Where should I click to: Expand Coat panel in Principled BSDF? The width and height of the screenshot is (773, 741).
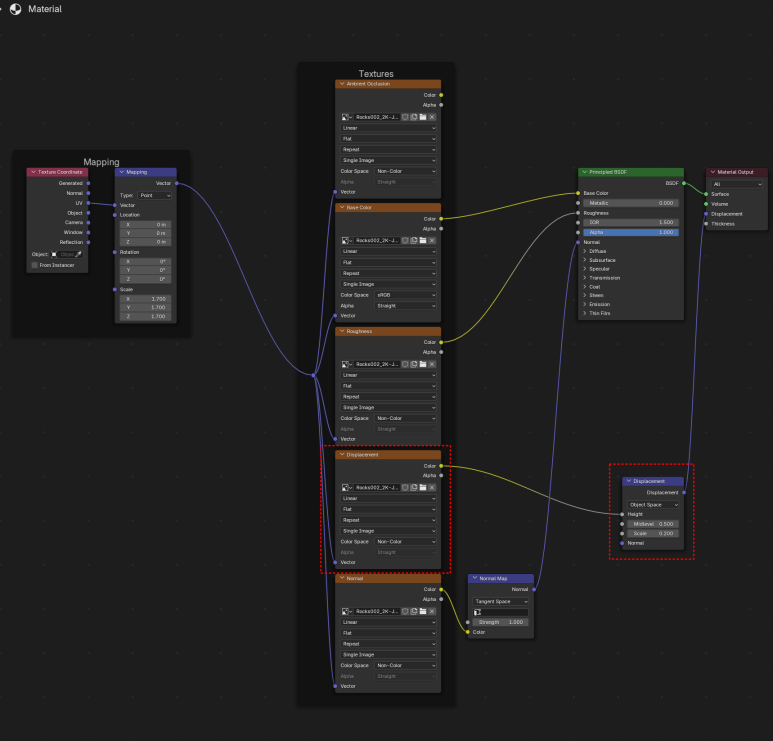tap(585, 287)
